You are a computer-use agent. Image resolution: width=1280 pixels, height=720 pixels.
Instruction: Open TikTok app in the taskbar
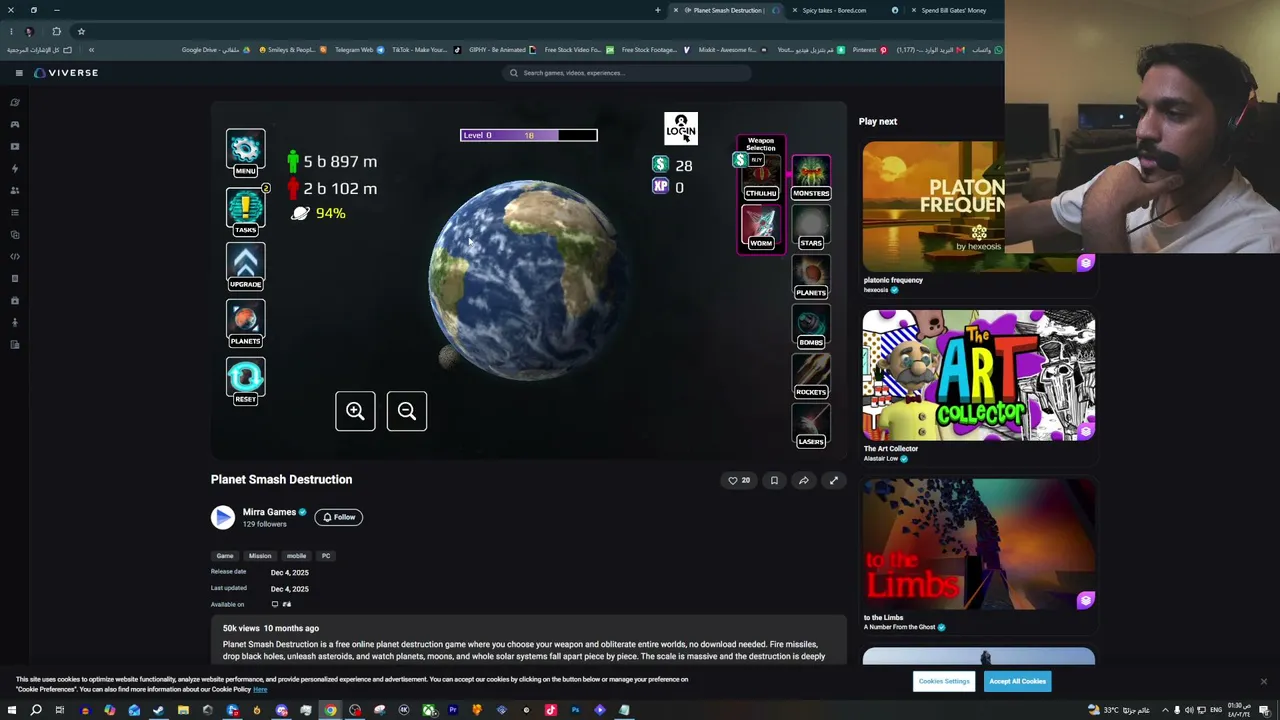coord(551,710)
